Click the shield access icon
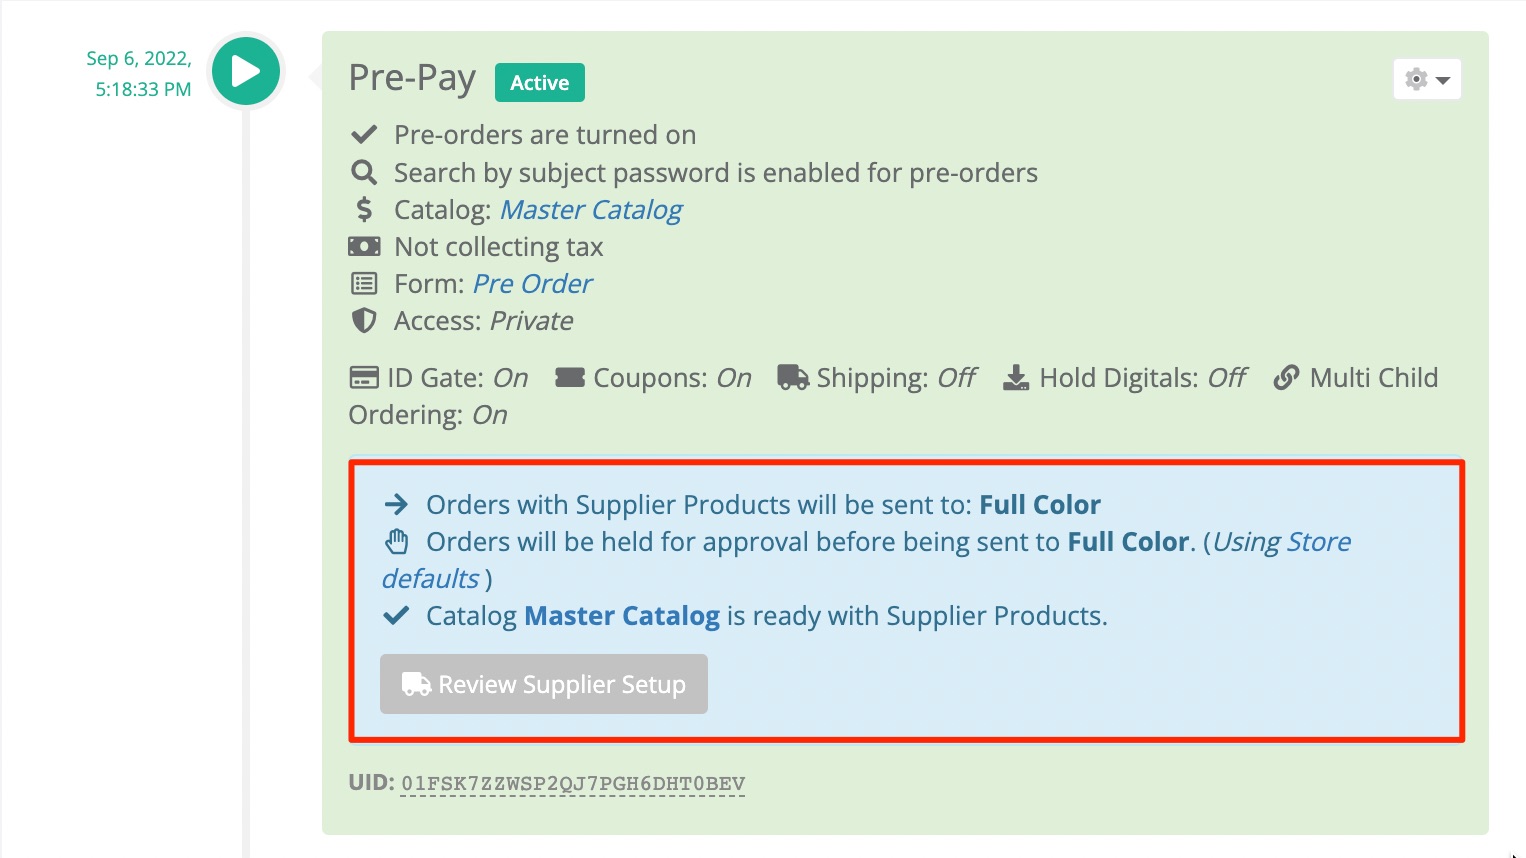This screenshot has width=1526, height=858. click(x=364, y=321)
